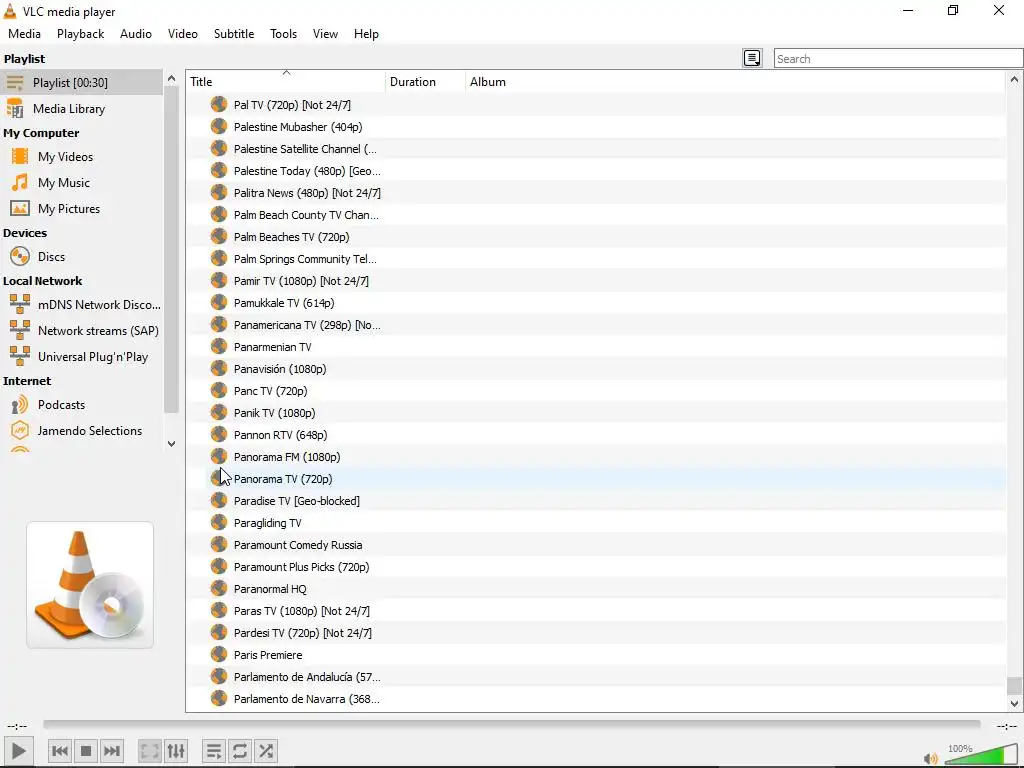
Task: Select Discs under Devices
Action: [x=82, y=257]
